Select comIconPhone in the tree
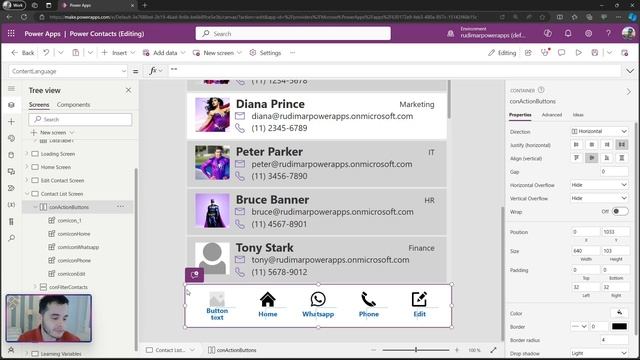 (x=74, y=260)
